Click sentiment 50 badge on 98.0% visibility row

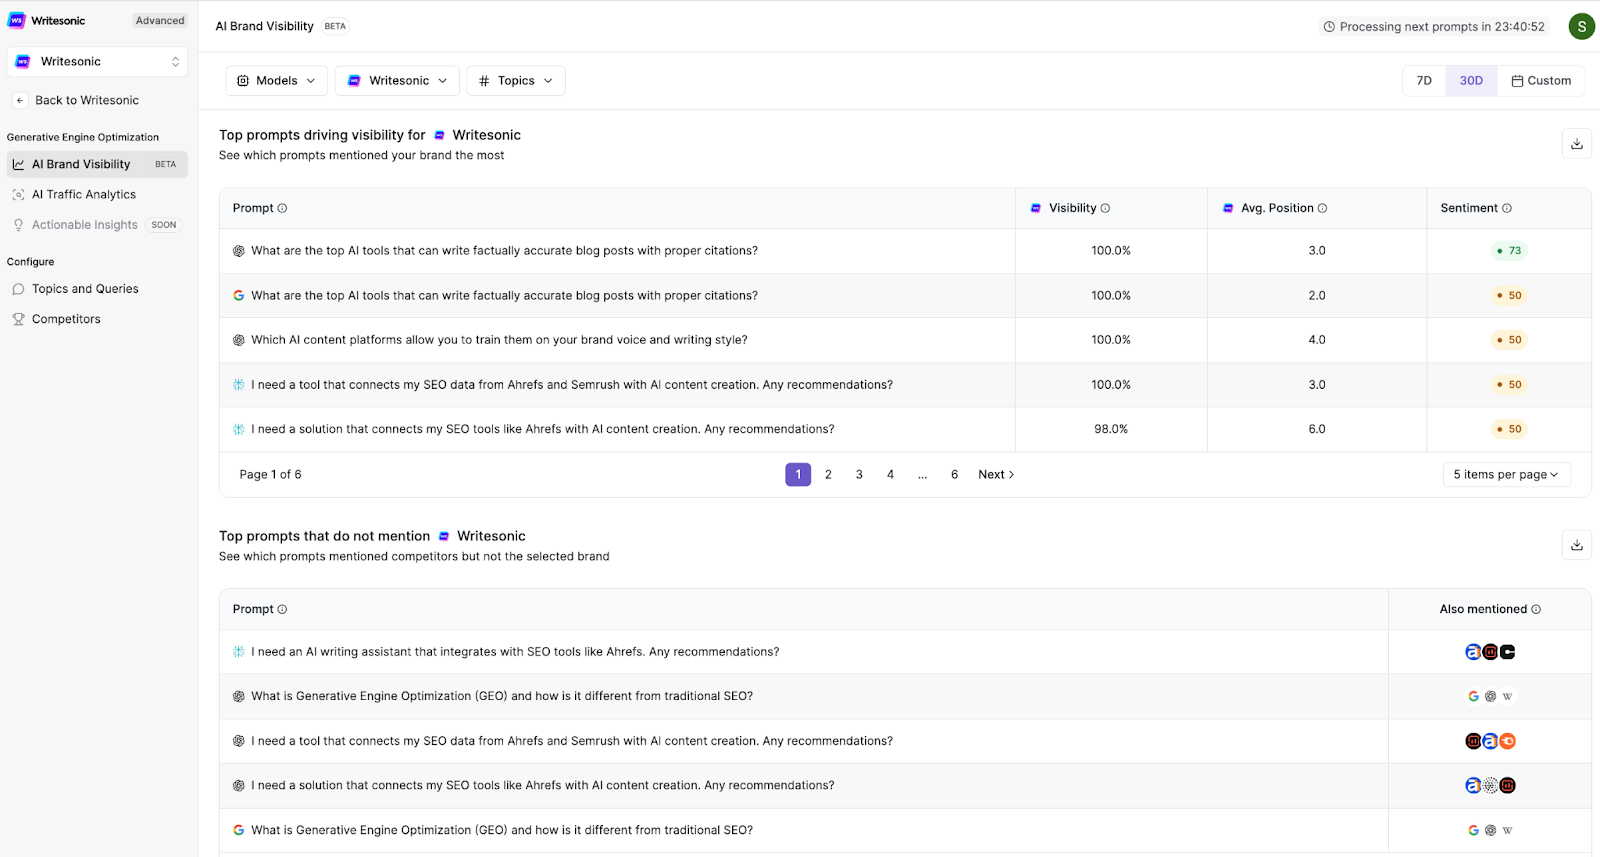point(1509,429)
